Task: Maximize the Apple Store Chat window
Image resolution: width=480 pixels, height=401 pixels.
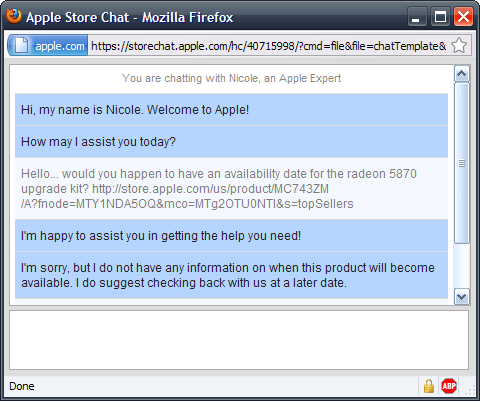Action: coord(440,17)
